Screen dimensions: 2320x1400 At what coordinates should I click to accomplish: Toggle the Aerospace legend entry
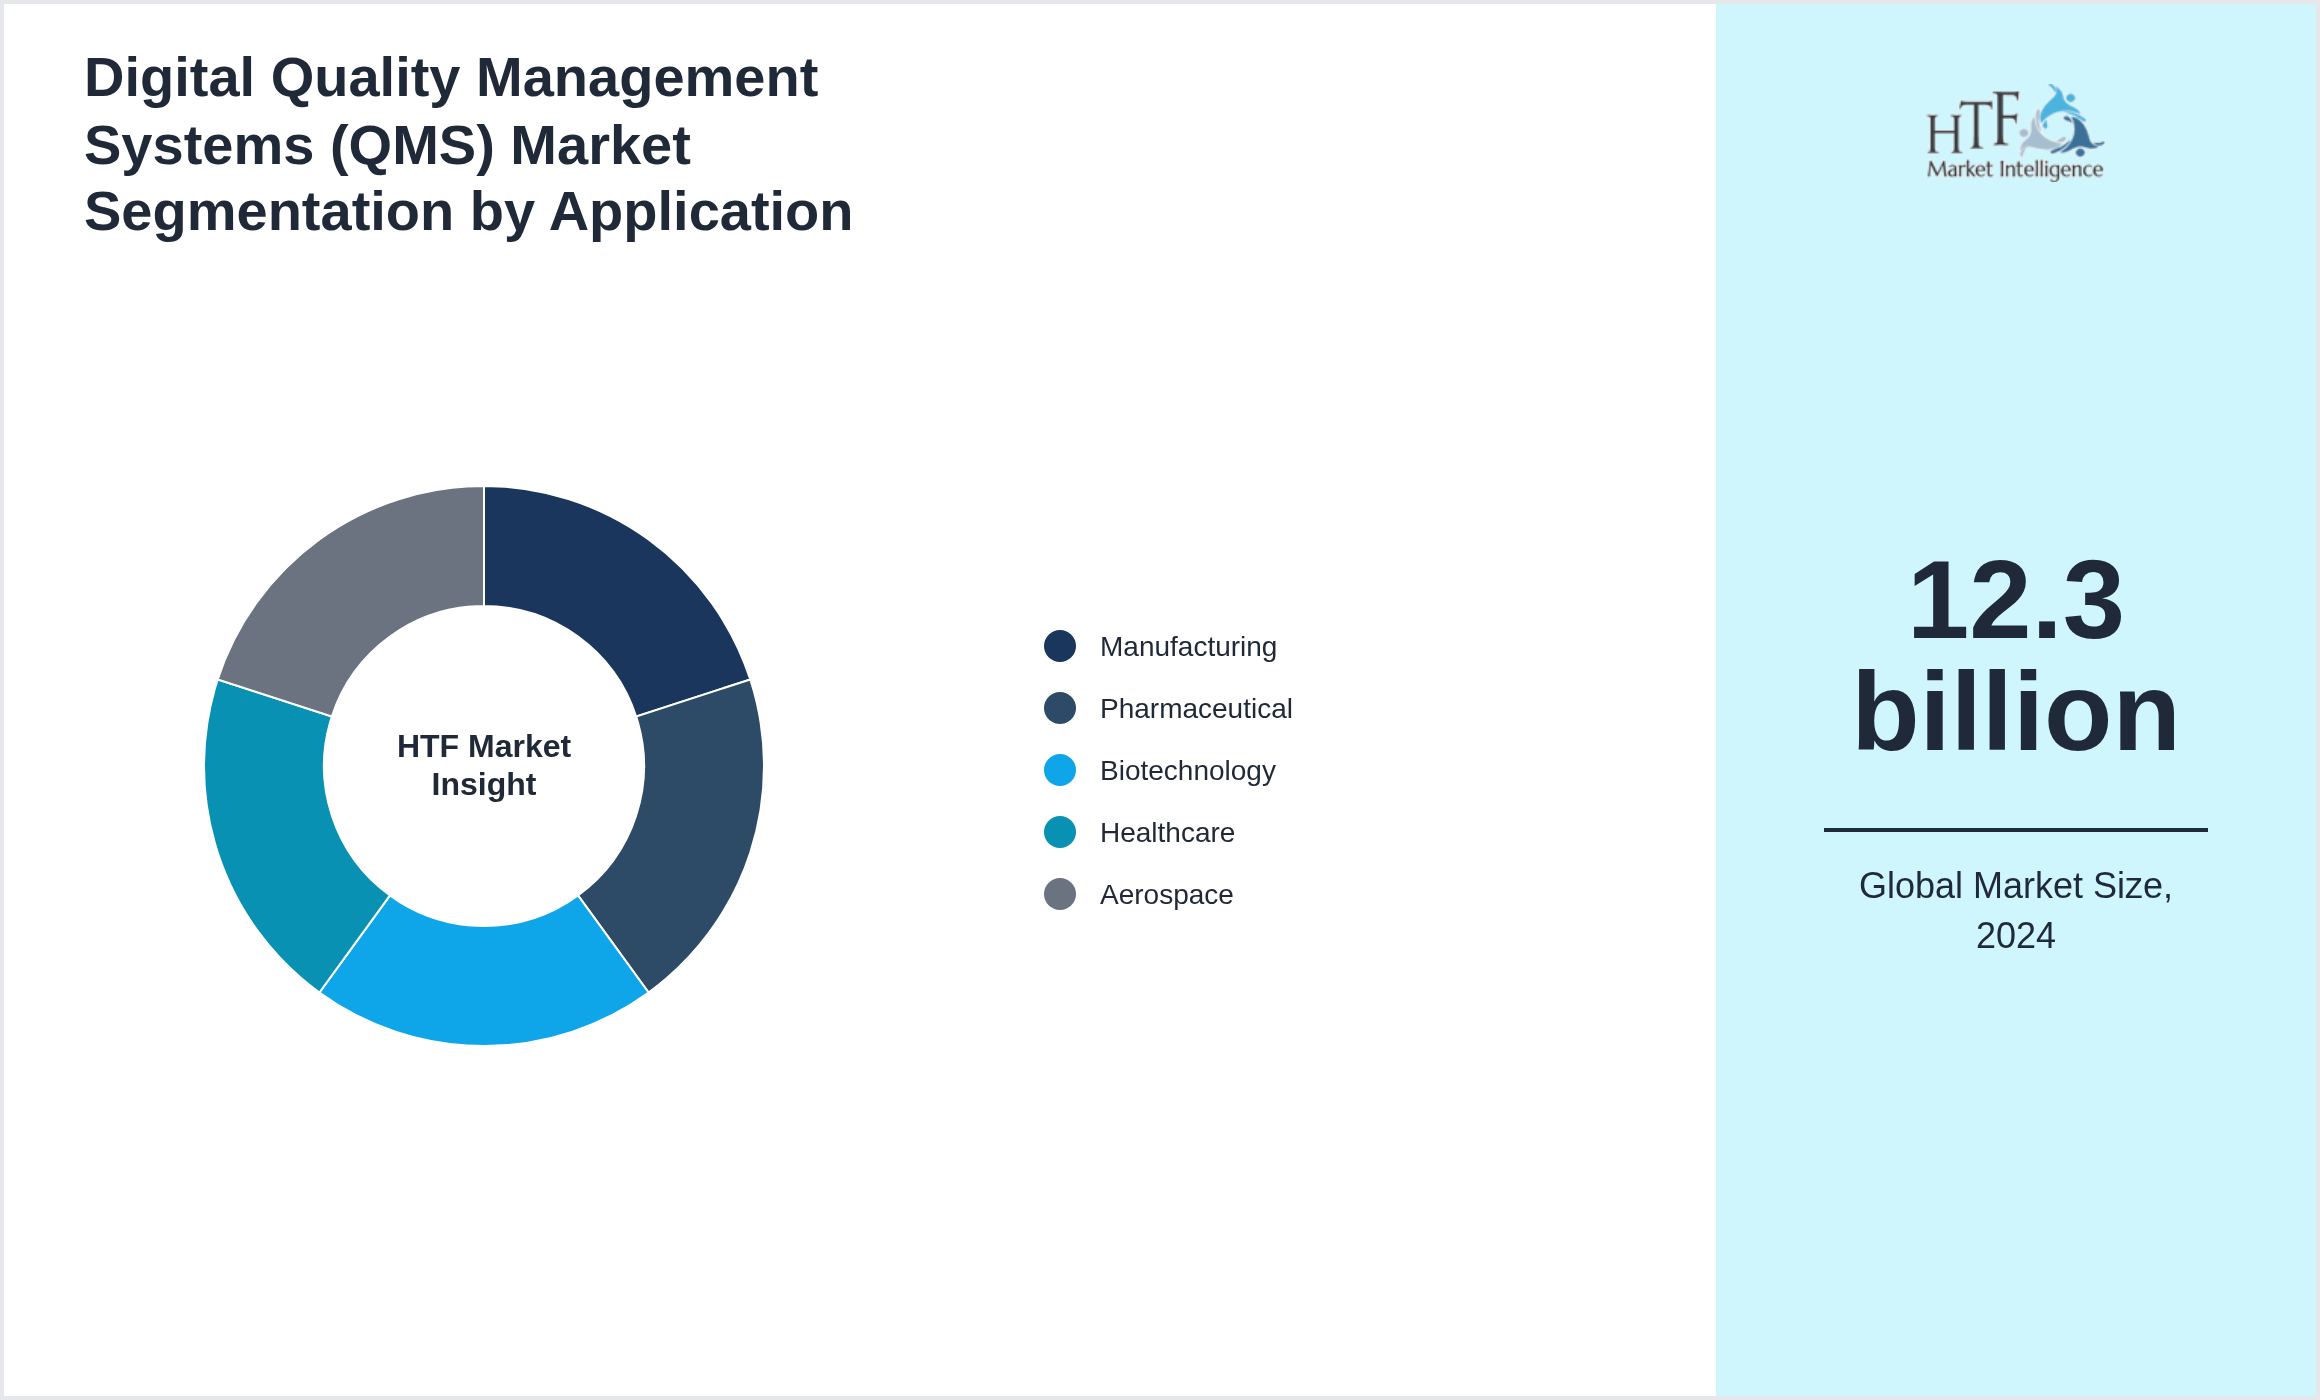tap(1166, 894)
